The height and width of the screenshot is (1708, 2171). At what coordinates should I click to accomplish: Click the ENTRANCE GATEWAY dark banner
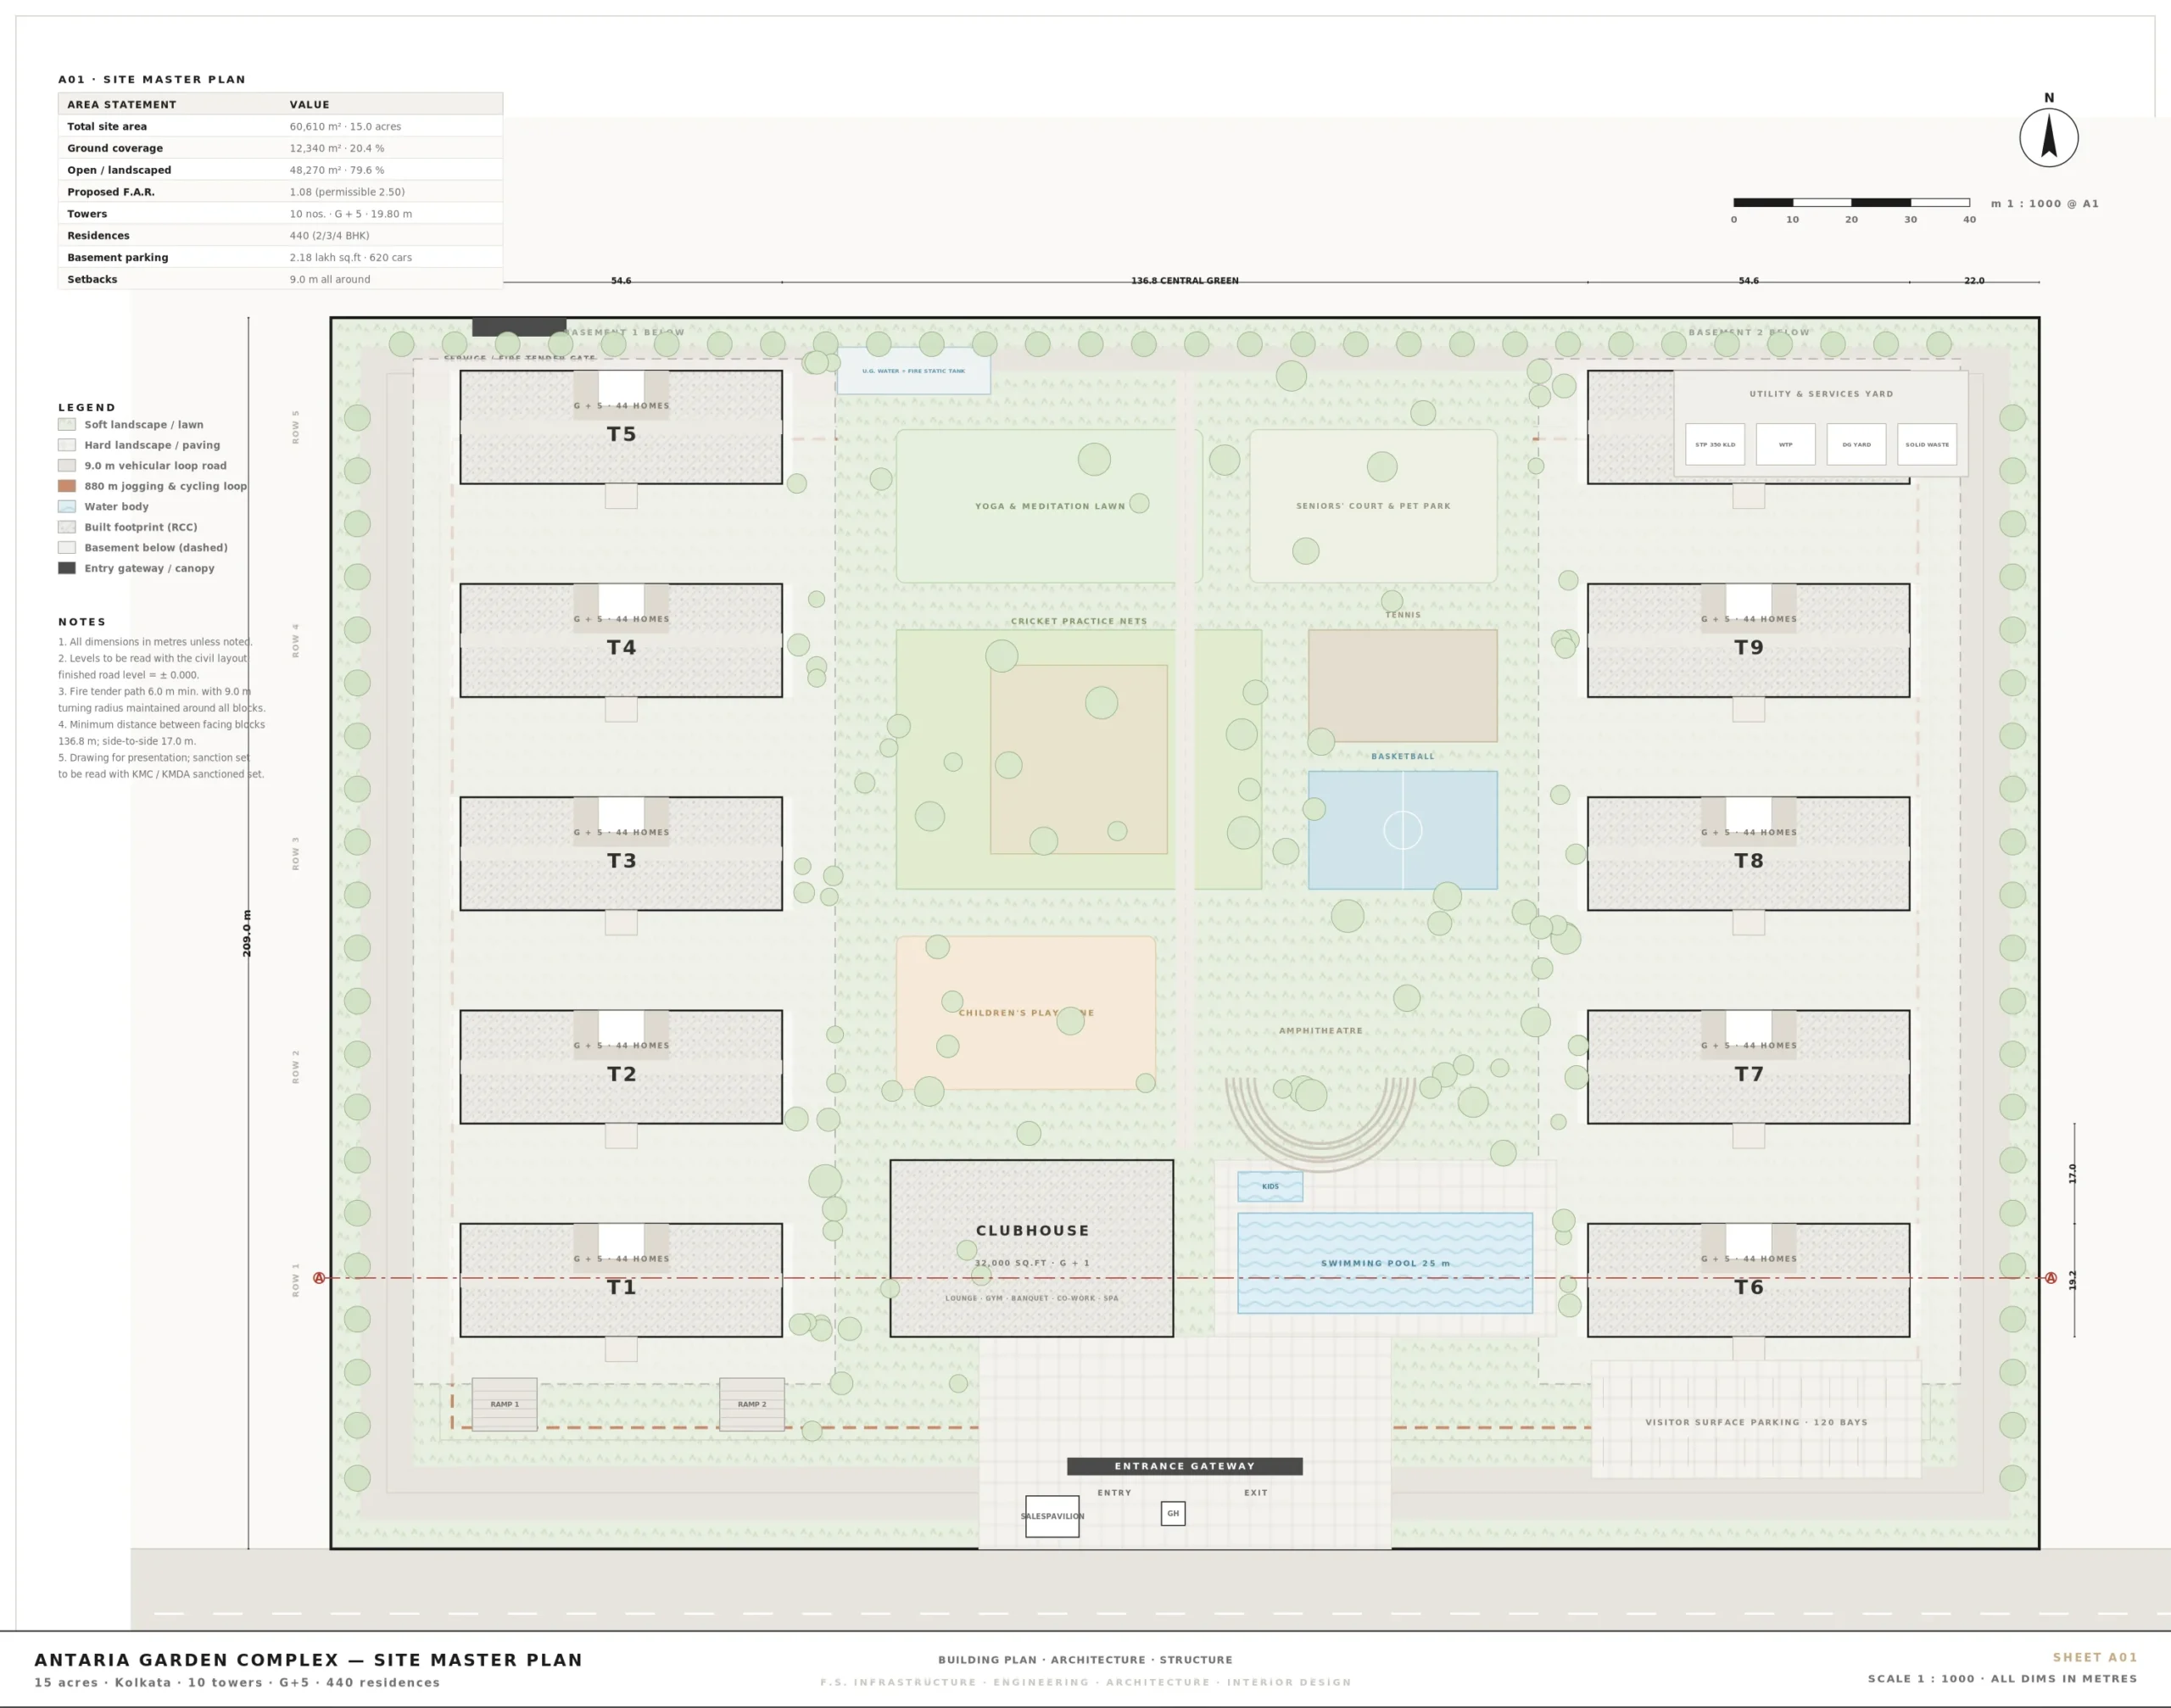1185,1466
